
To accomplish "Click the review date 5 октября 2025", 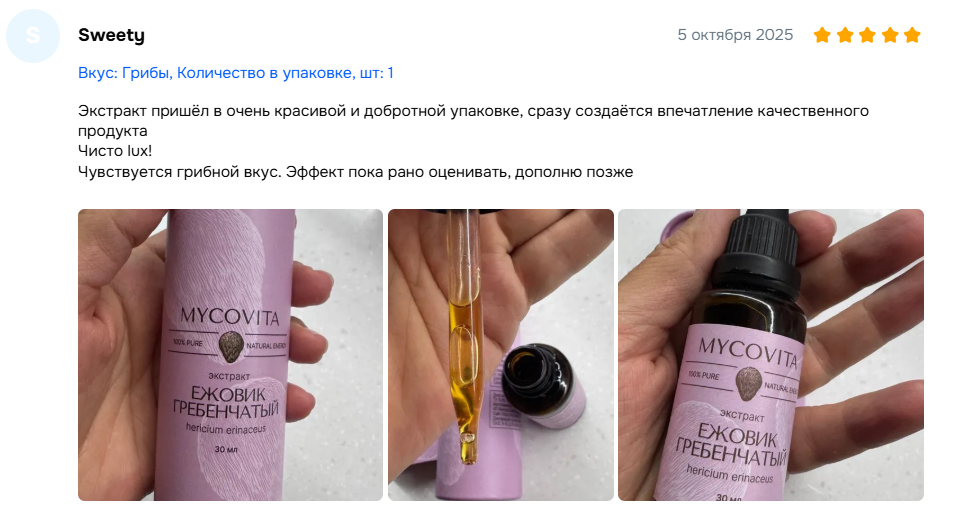I will click(x=735, y=35).
